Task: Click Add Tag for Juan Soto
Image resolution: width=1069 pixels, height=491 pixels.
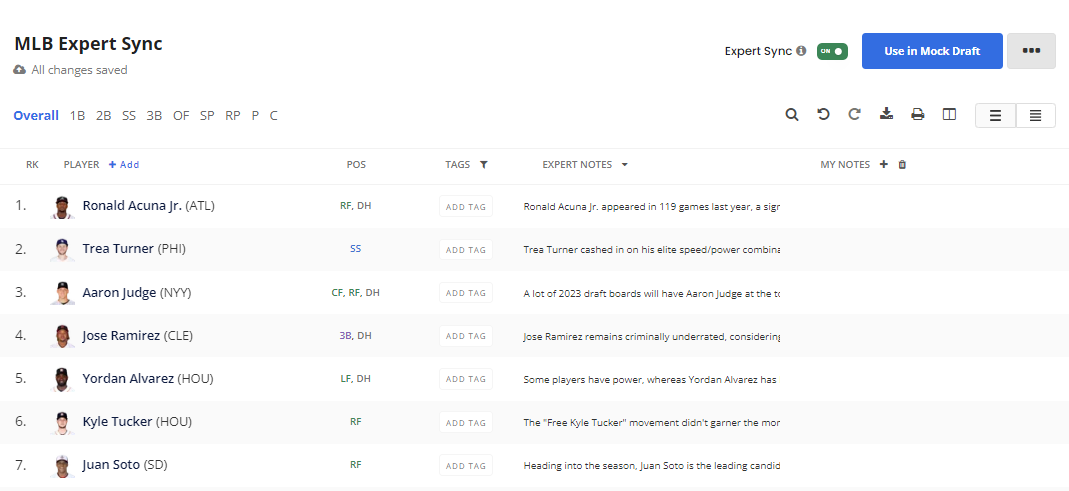Action: pos(466,466)
